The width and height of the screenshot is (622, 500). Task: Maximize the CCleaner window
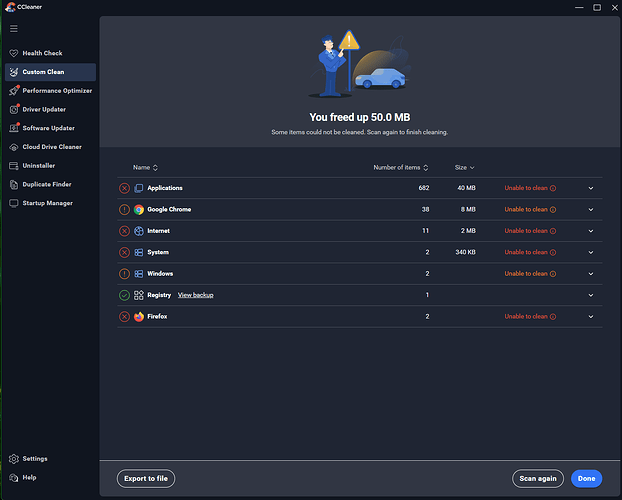pyautogui.click(x=597, y=7)
